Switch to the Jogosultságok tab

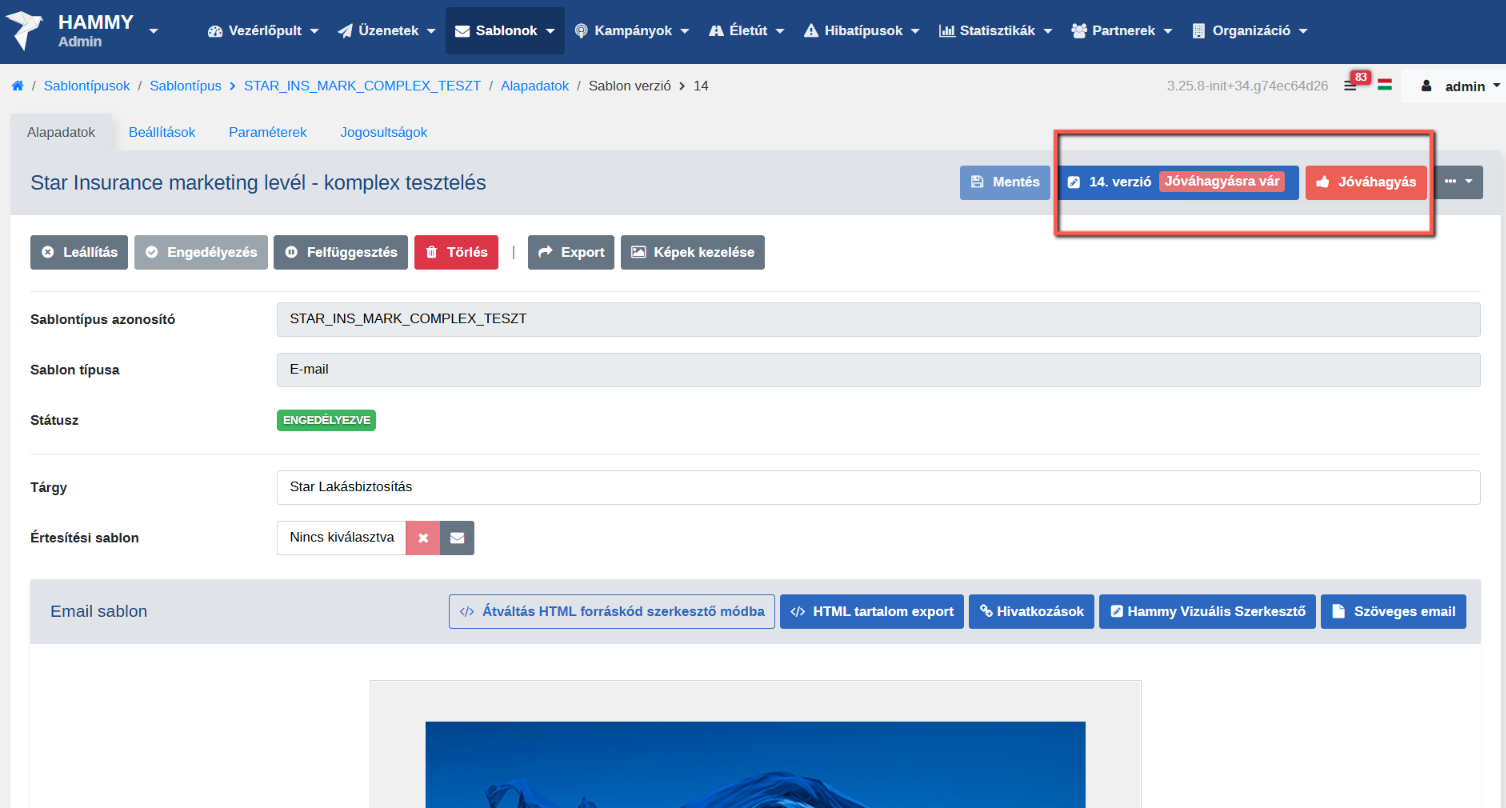point(384,132)
